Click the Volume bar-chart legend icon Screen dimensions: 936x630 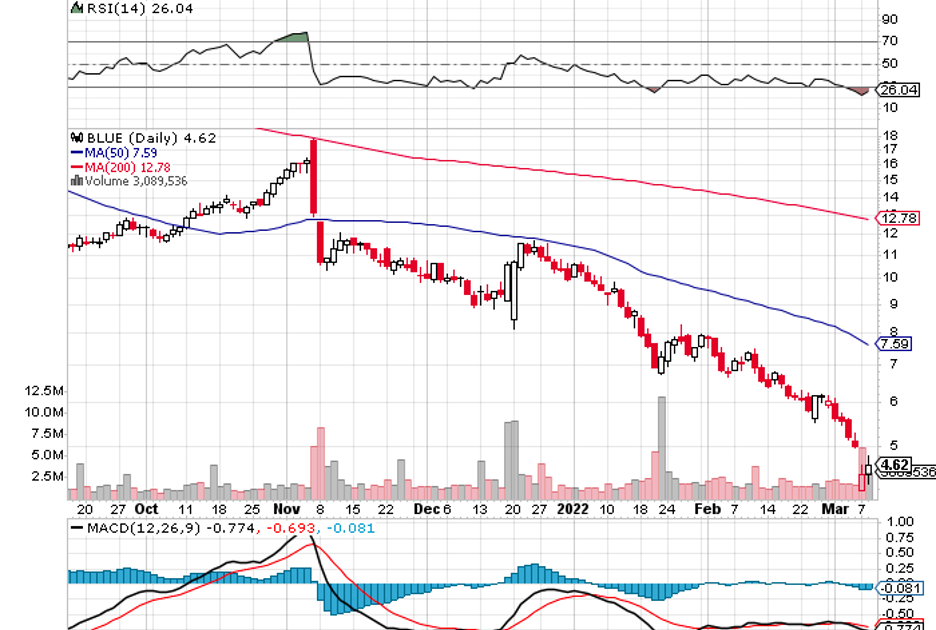pos(75,181)
